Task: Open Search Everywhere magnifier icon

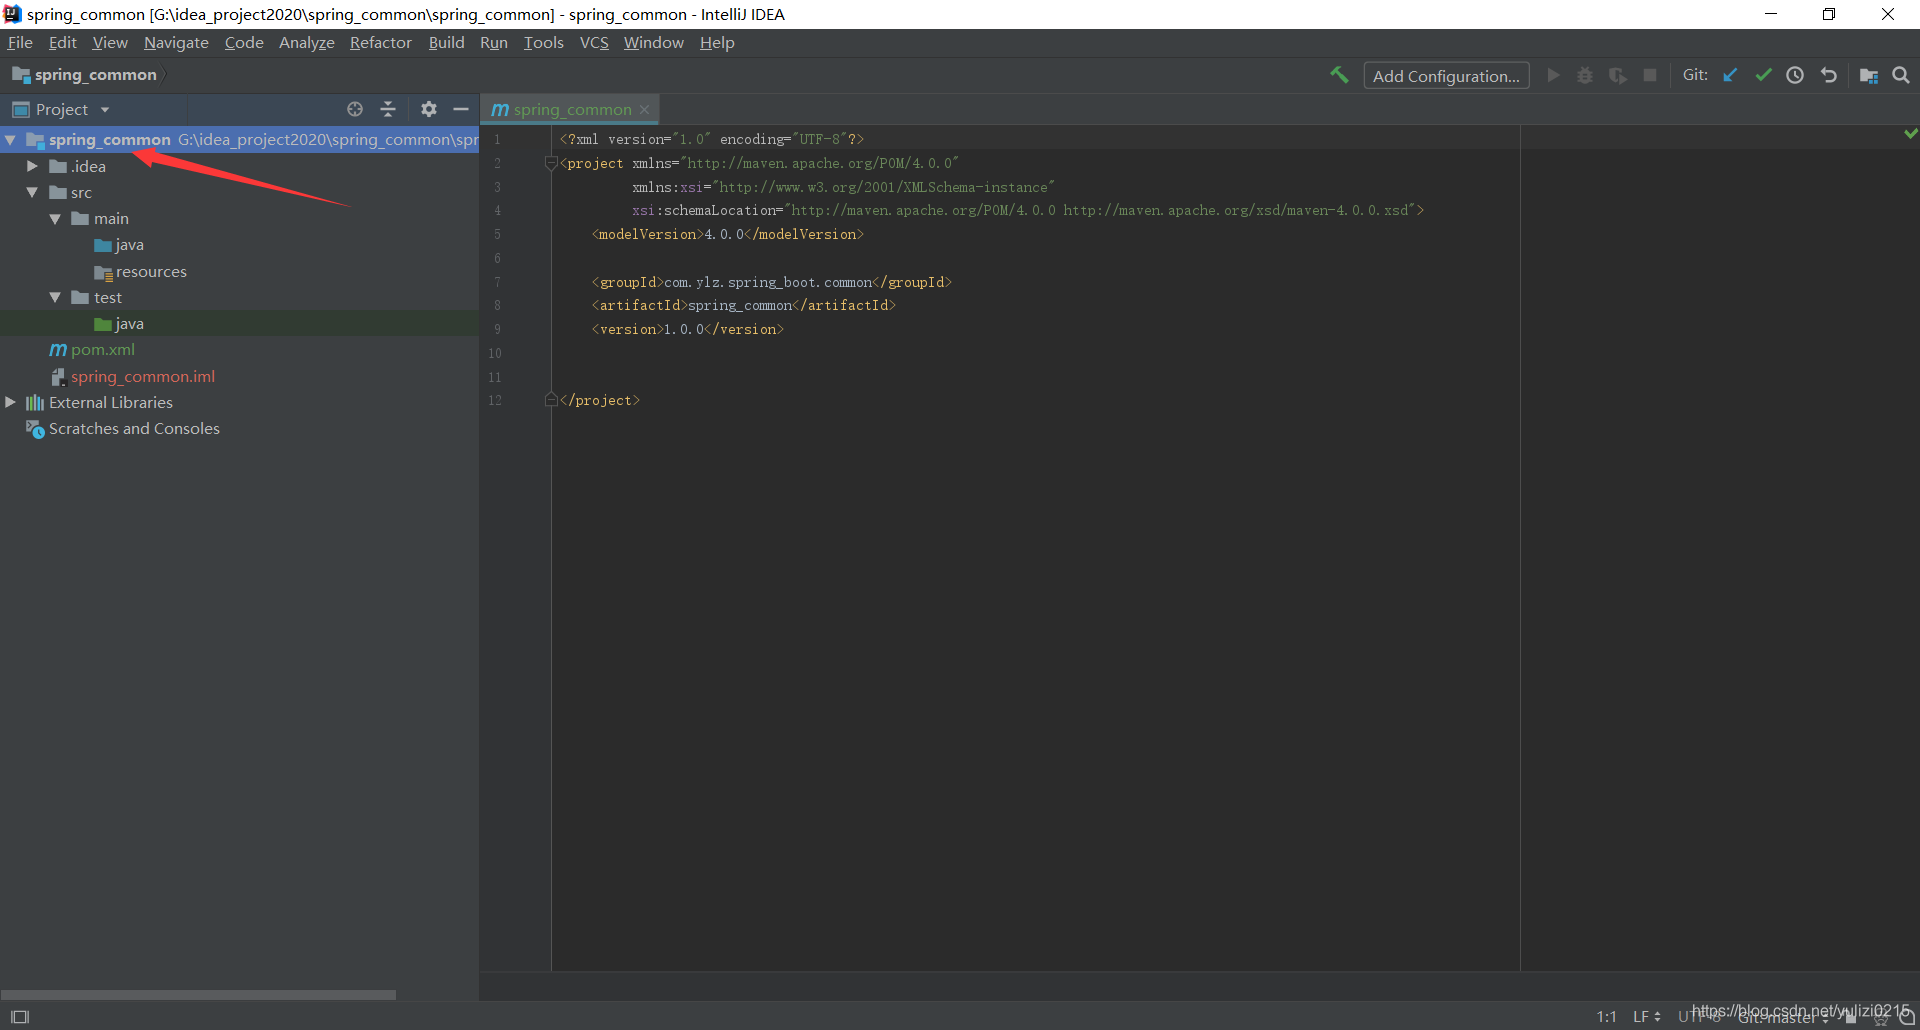Action: [1901, 75]
